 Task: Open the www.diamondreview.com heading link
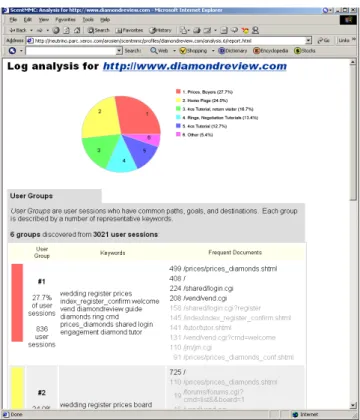point(195,66)
